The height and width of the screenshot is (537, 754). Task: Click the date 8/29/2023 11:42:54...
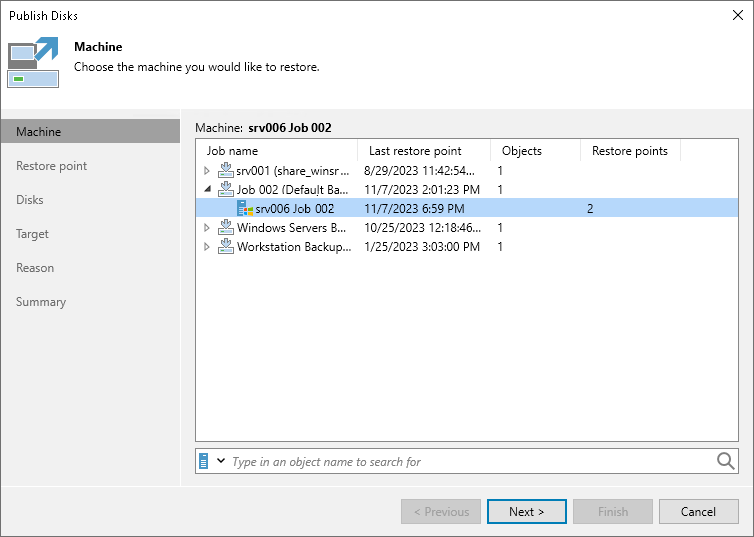(419, 170)
